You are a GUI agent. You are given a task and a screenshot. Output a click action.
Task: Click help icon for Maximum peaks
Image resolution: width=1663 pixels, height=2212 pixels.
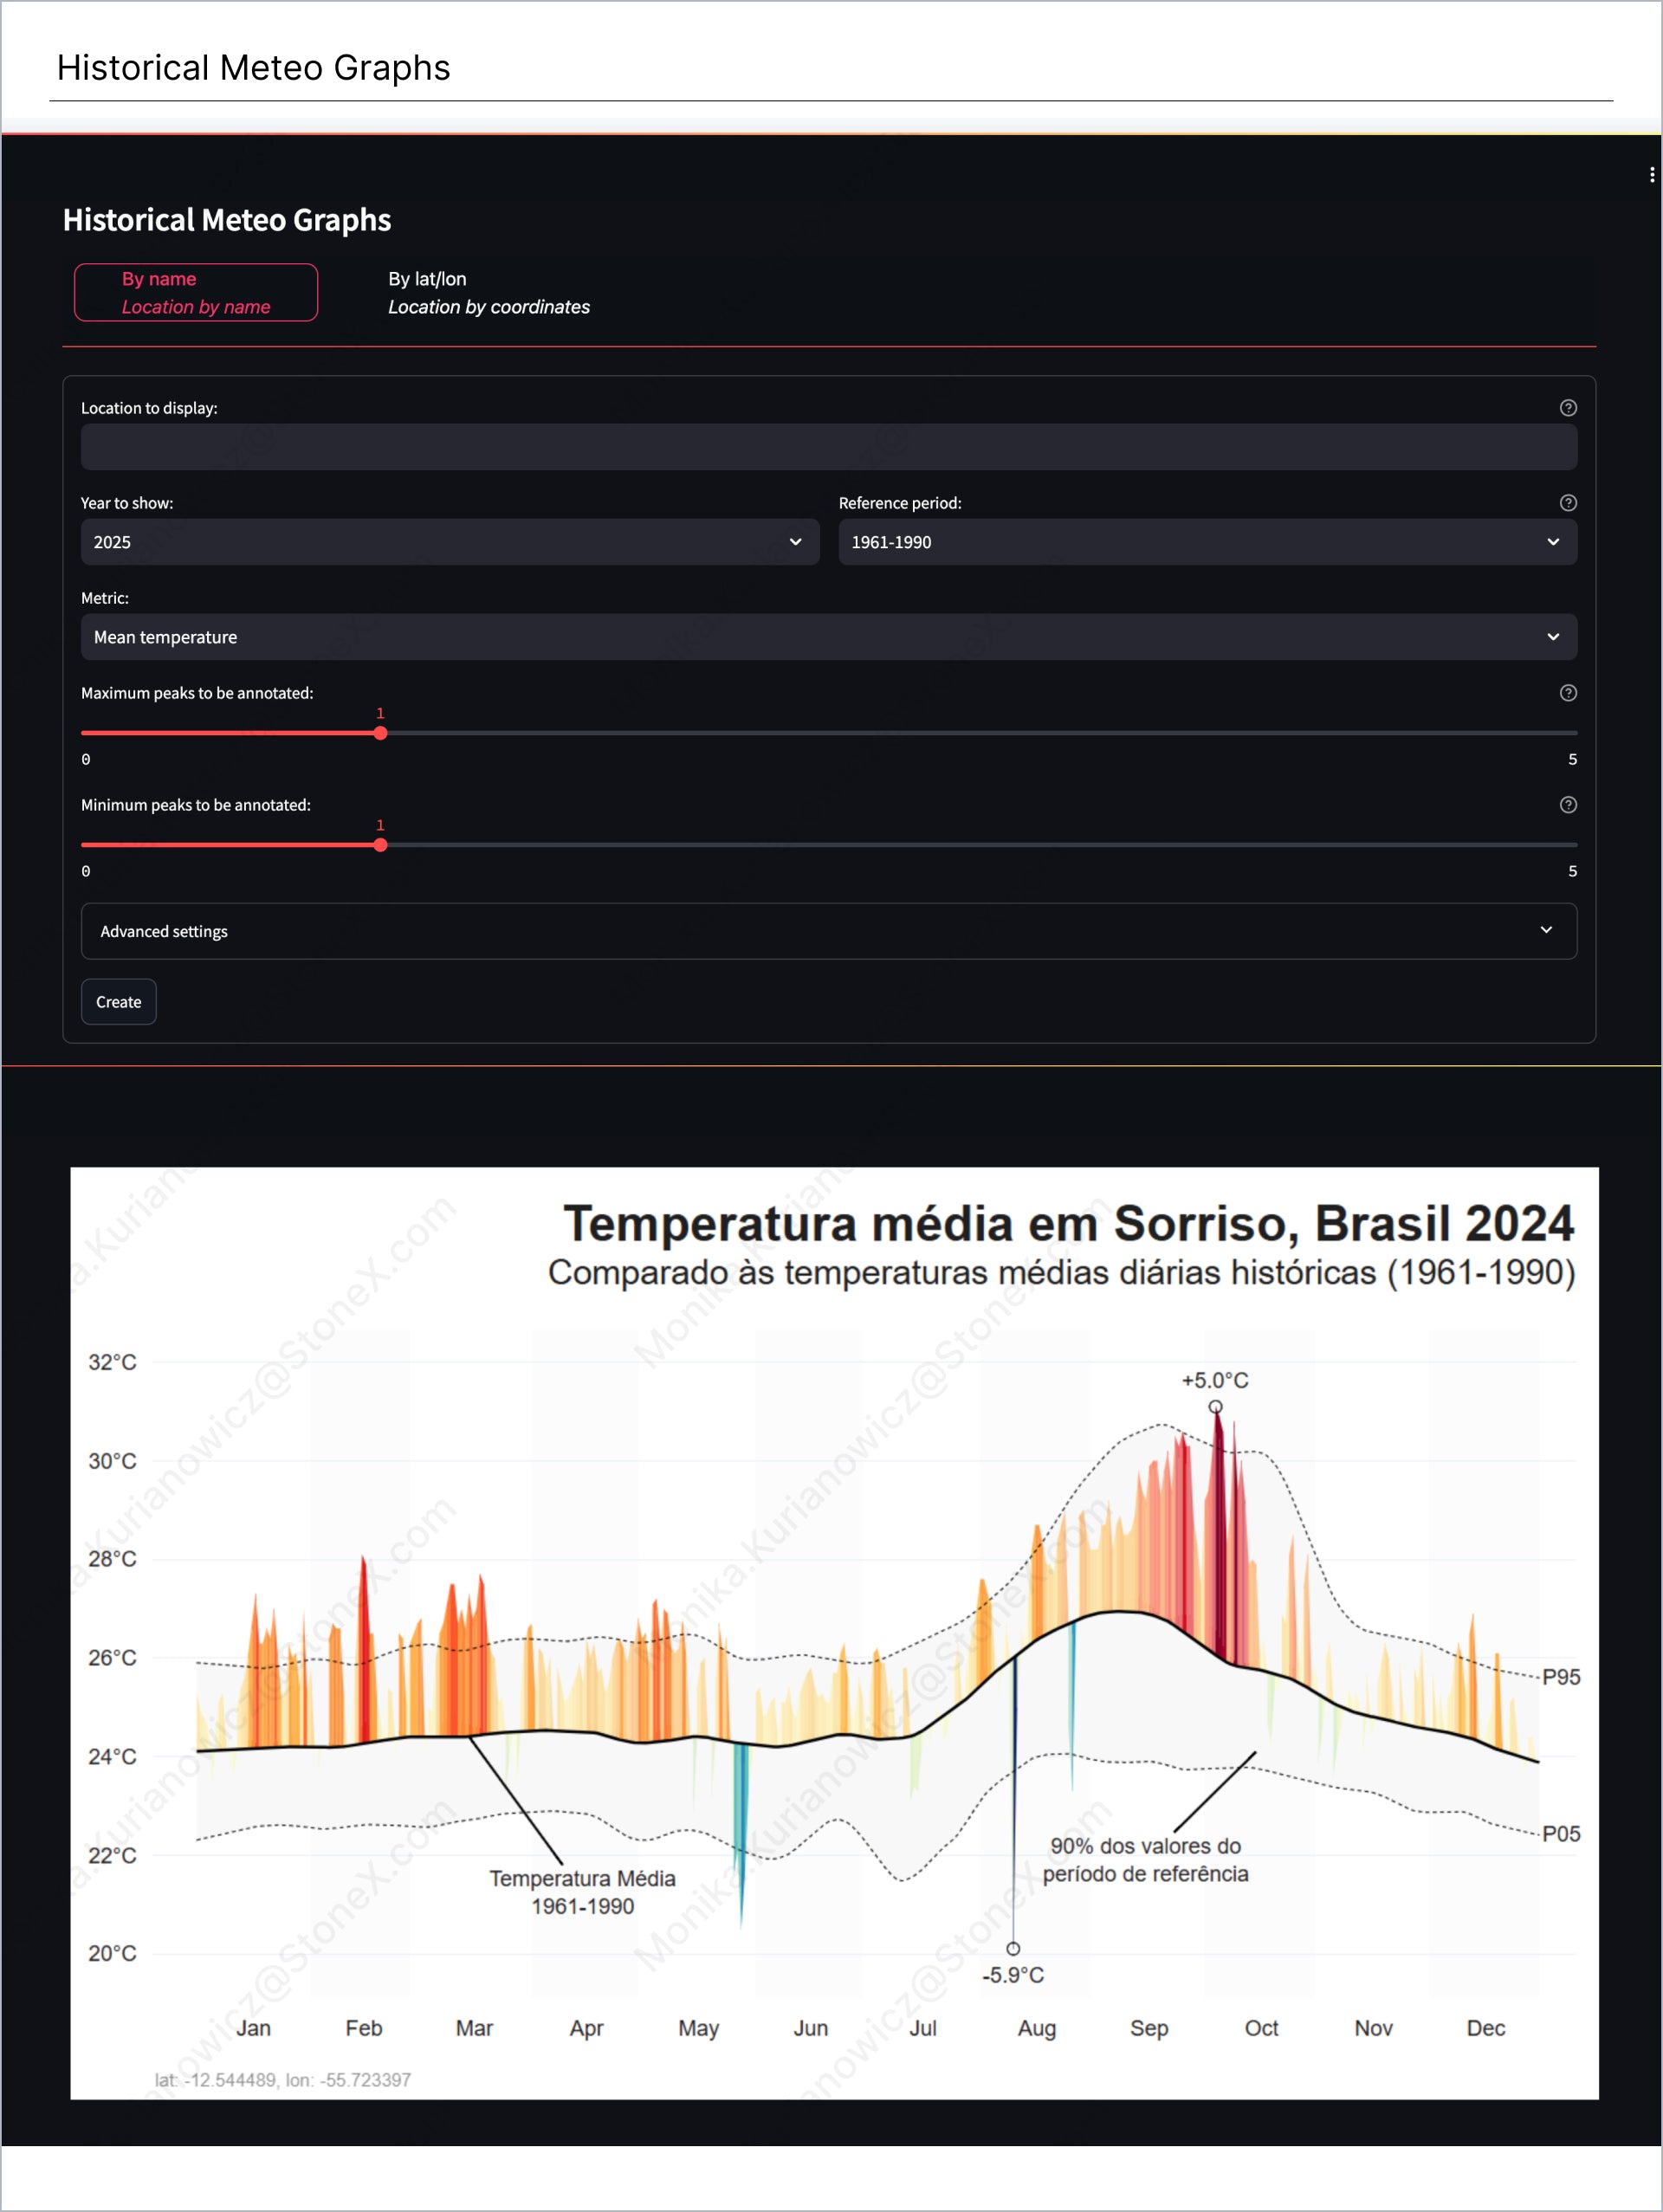[1567, 693]
